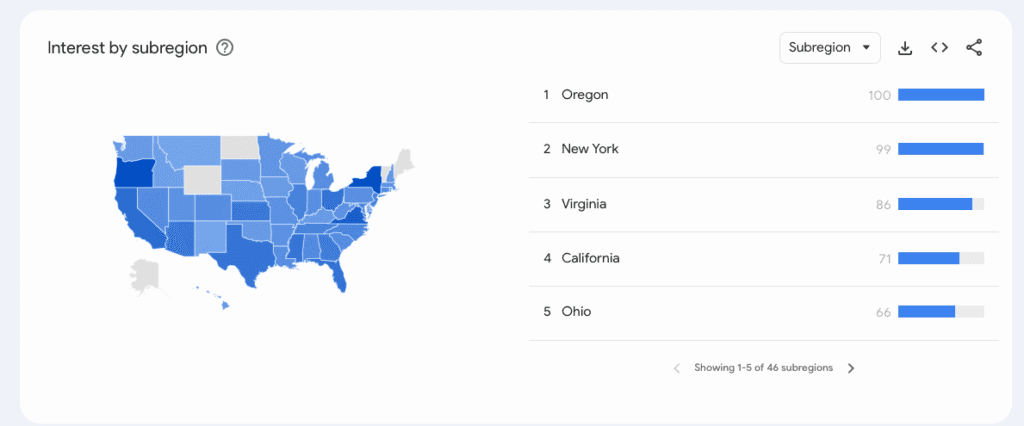This screenshot has width=1024, height=426.
Task: Select New York in the list
Action: (x=590, y=149)
